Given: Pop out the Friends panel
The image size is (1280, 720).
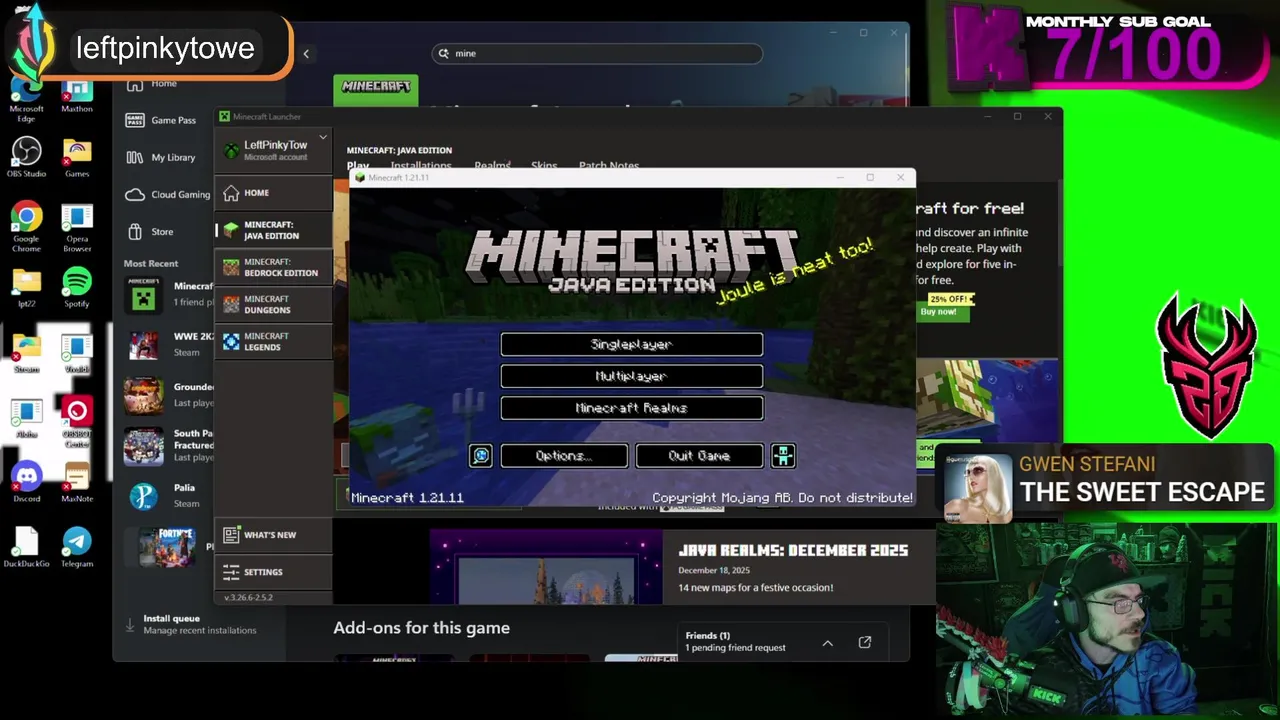Looking at the screenshot, I should pos(865,642).
